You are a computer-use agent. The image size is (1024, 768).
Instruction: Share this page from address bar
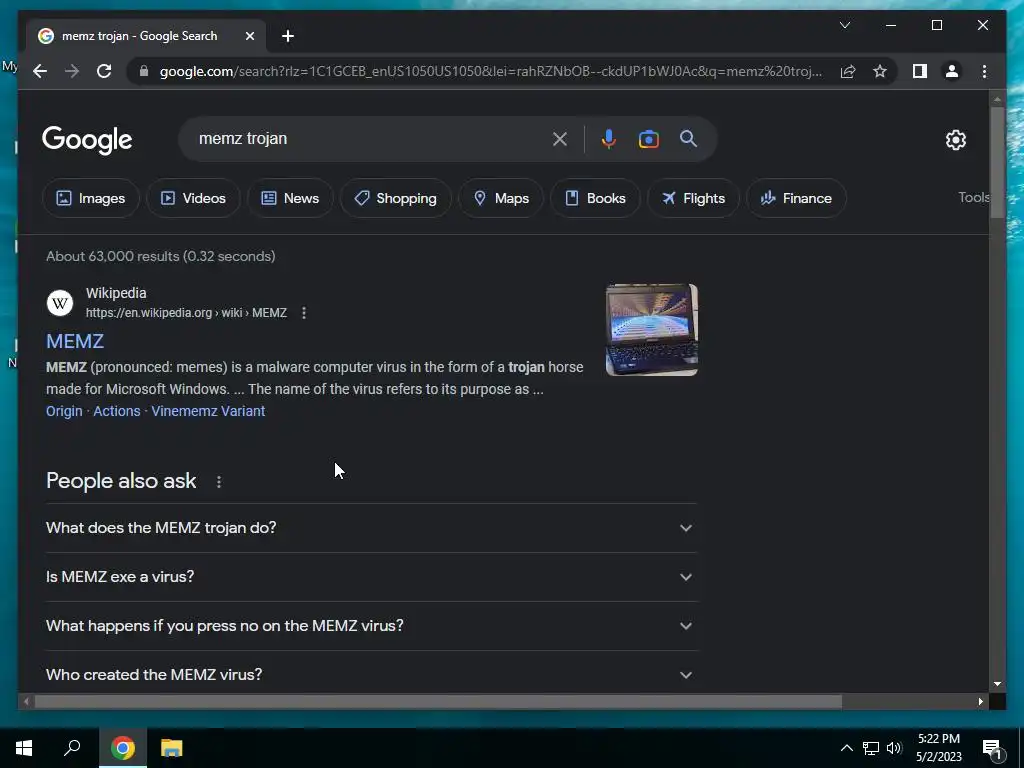click(x=848, y=71)
